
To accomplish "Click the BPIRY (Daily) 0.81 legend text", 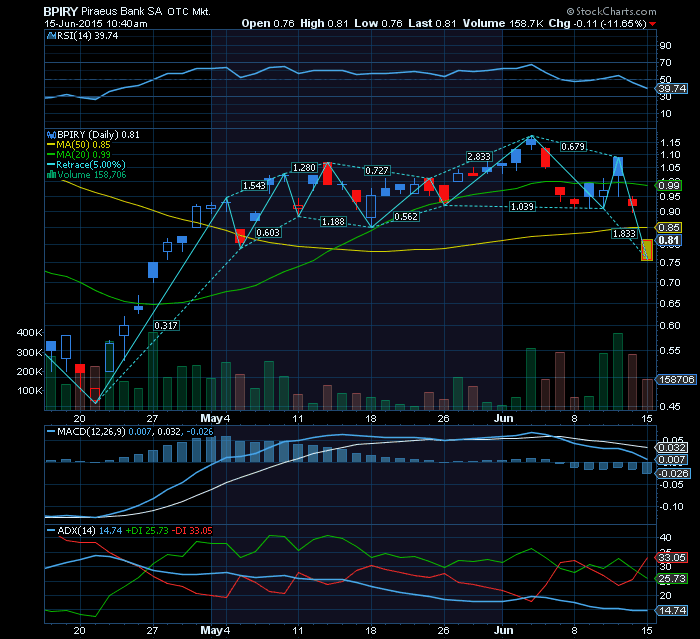I will [98, 134].
